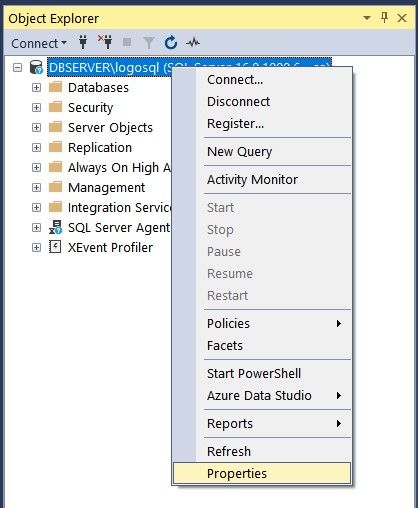Screen dimensions: 418x508
Task: Open Activity Monitor from the context menu
Action: pos(262,180)
